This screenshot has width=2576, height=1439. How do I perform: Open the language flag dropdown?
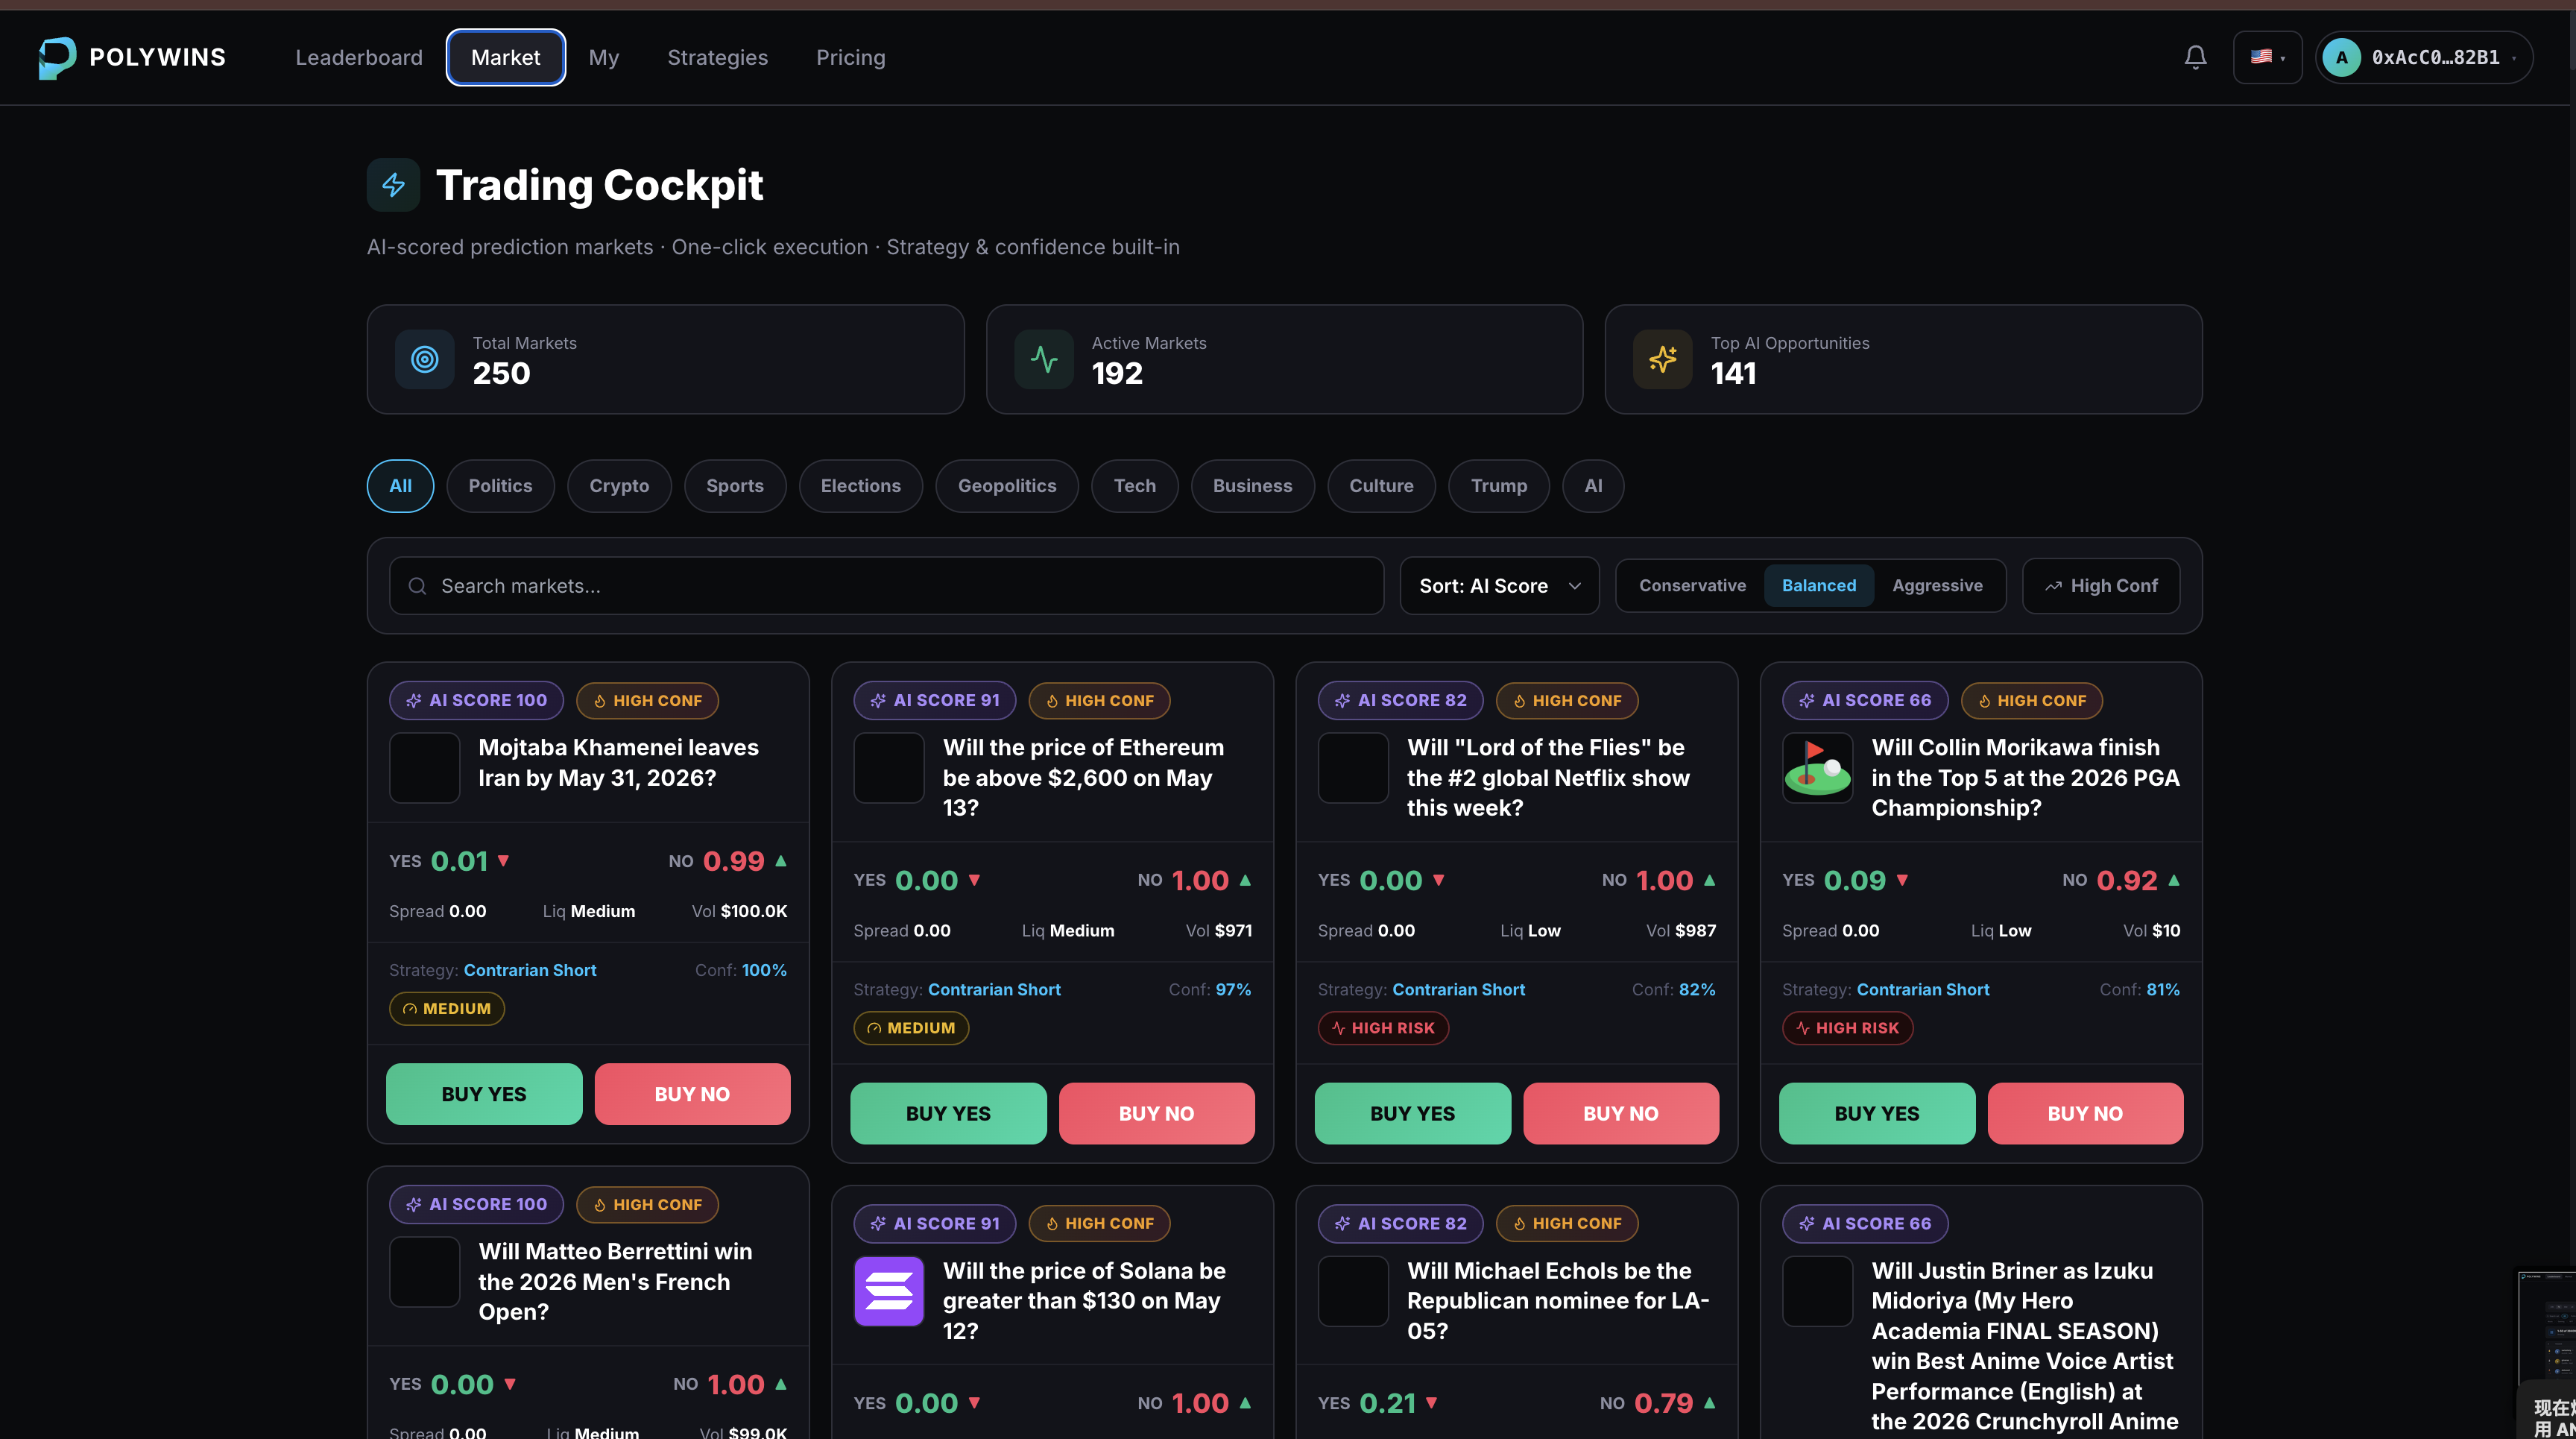(x=2267, y=57)
